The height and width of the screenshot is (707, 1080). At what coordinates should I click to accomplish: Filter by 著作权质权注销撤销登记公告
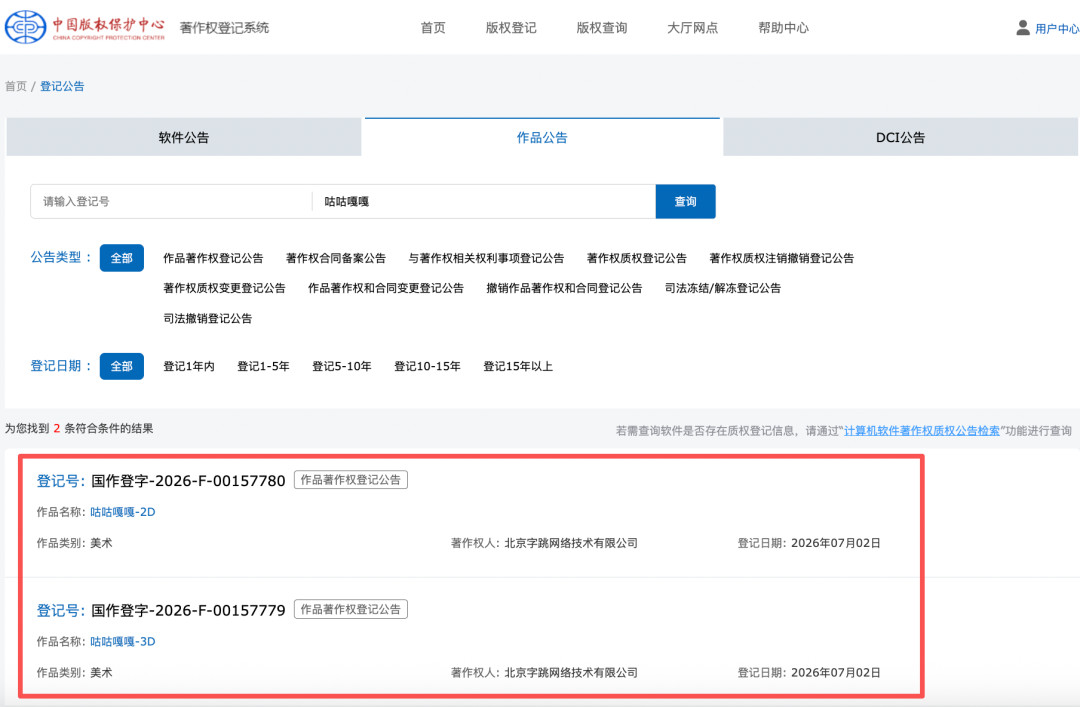pyautogui.click(x=782, y=258)
